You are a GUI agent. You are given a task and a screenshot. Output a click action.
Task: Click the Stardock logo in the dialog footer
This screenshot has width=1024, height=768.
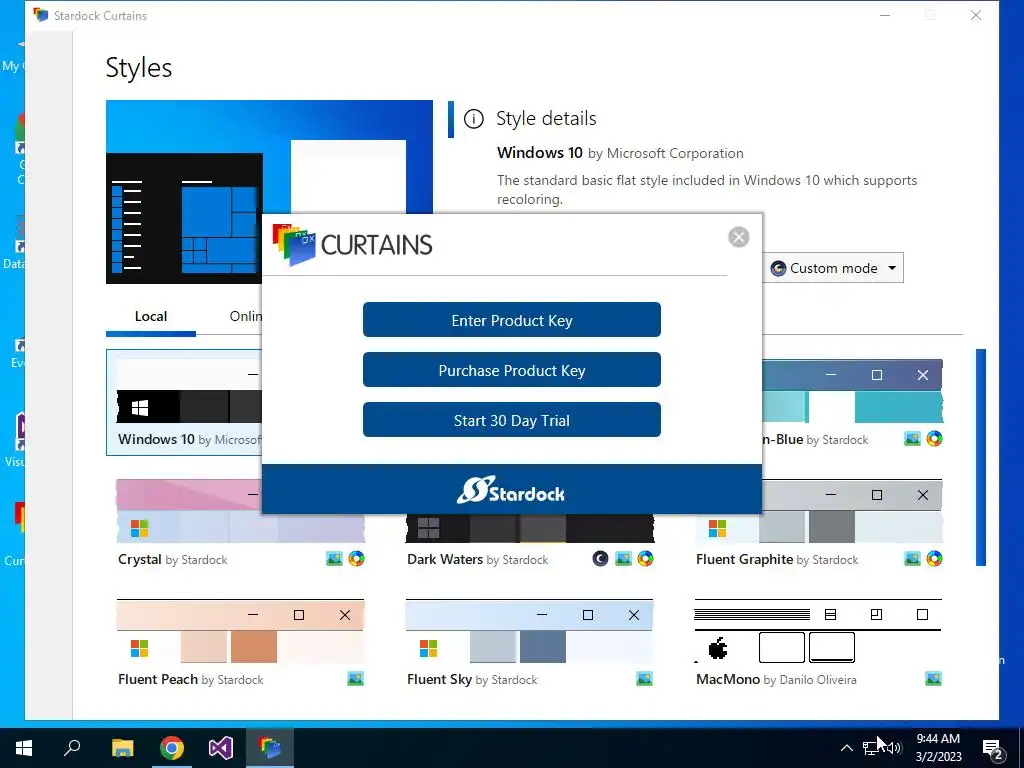pos(511,490)
